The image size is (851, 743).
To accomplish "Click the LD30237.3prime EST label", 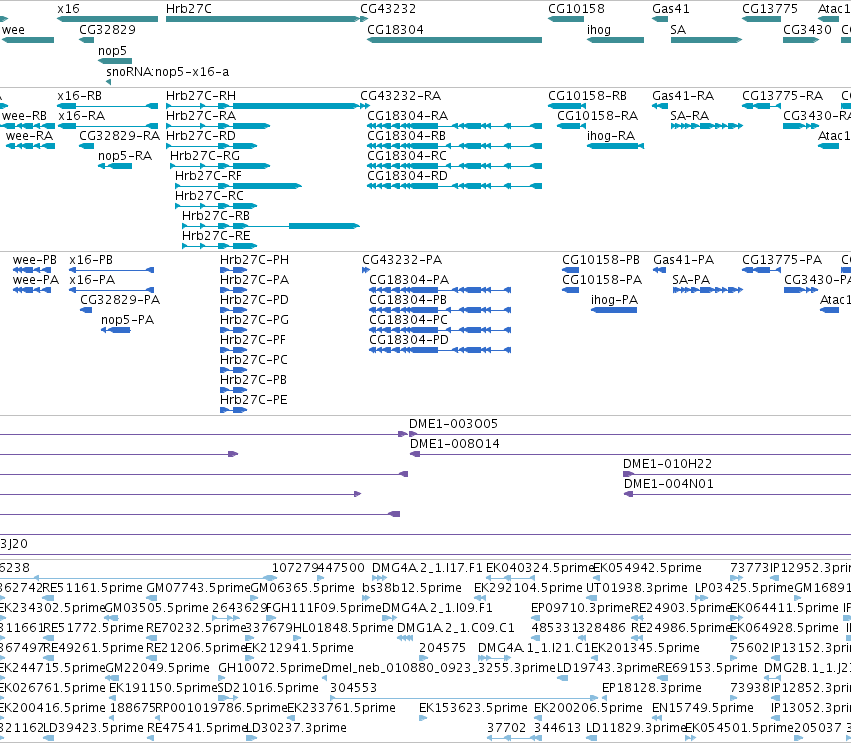I will 297,728.
